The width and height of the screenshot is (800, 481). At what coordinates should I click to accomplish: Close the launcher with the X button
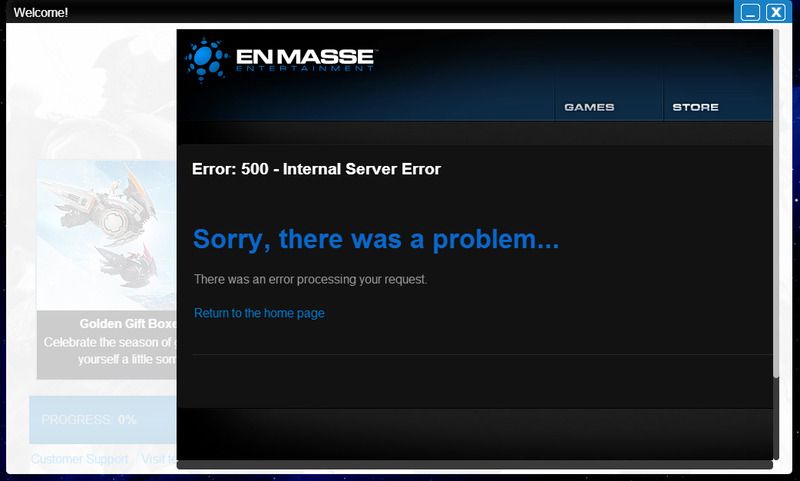tap(776, 12)
